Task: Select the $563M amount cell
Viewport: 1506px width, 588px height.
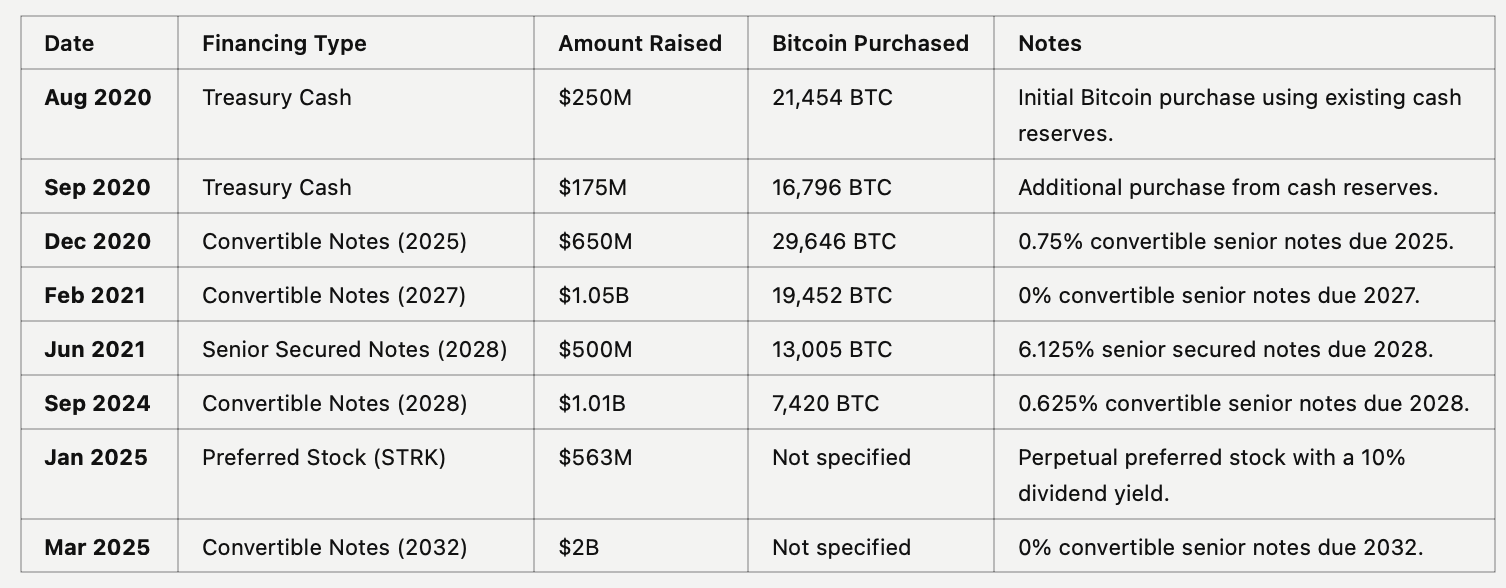Action: pyautogui.click(x=596, y=458)
